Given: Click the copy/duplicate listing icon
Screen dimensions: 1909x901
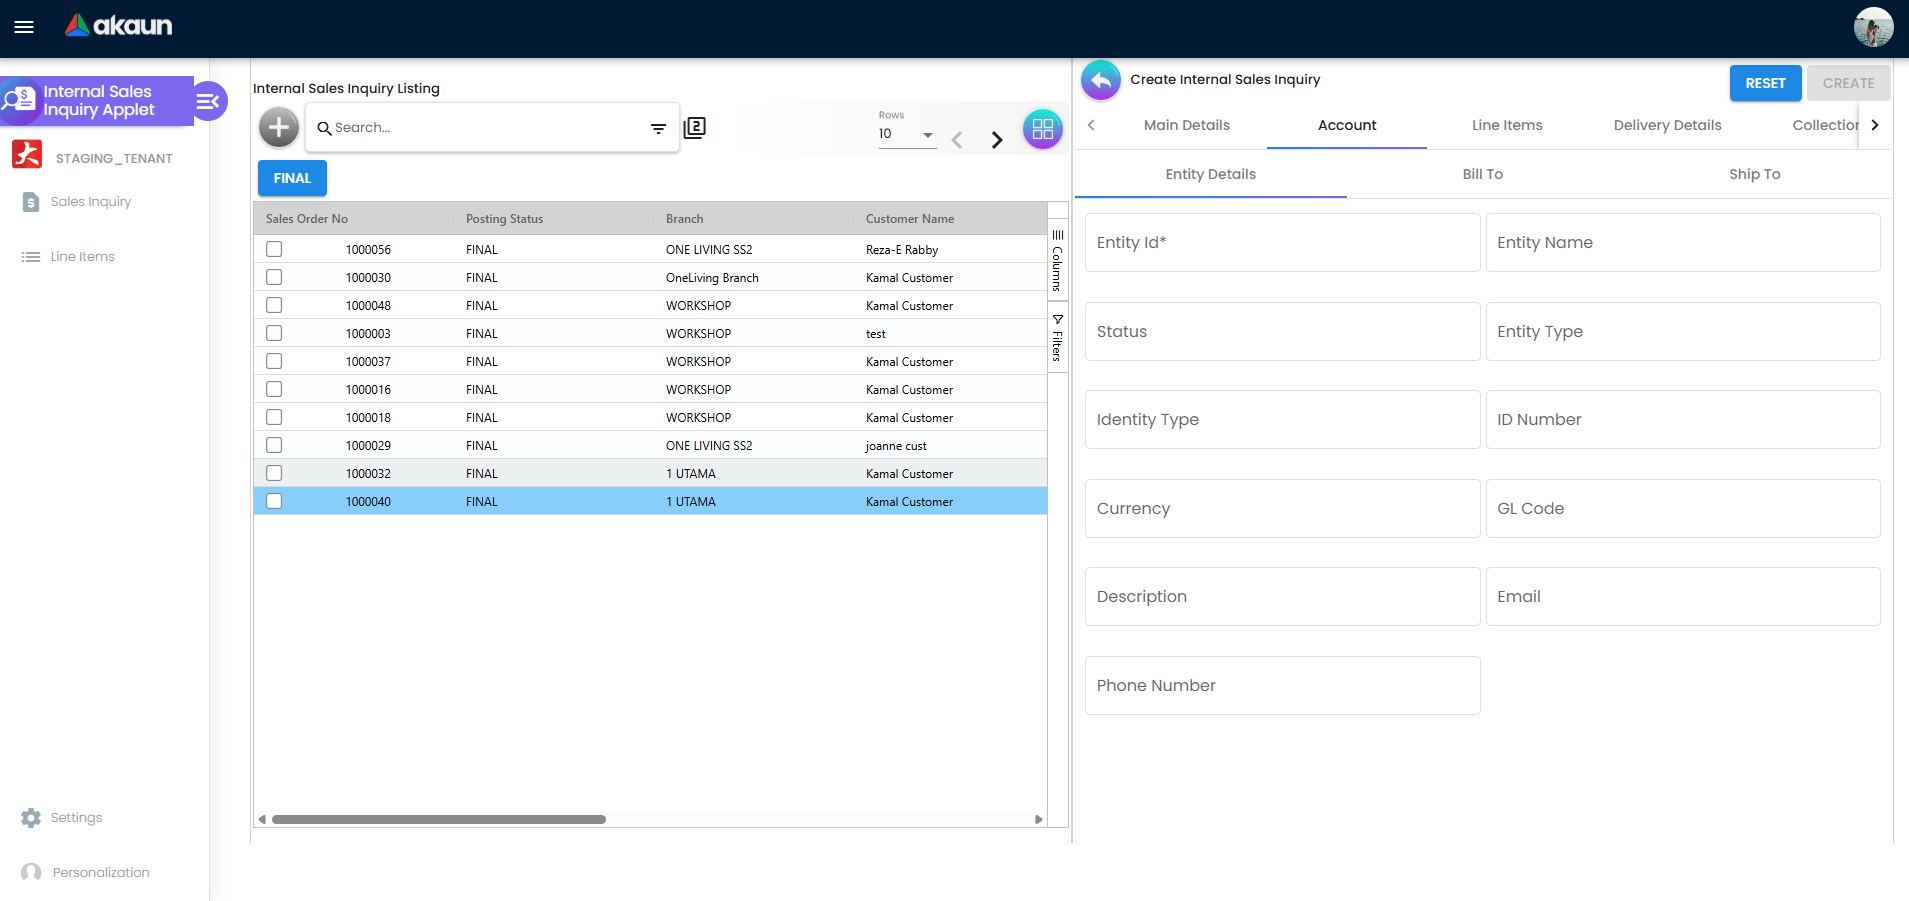Looking at the screenshot, I should [x=694, y=128].
